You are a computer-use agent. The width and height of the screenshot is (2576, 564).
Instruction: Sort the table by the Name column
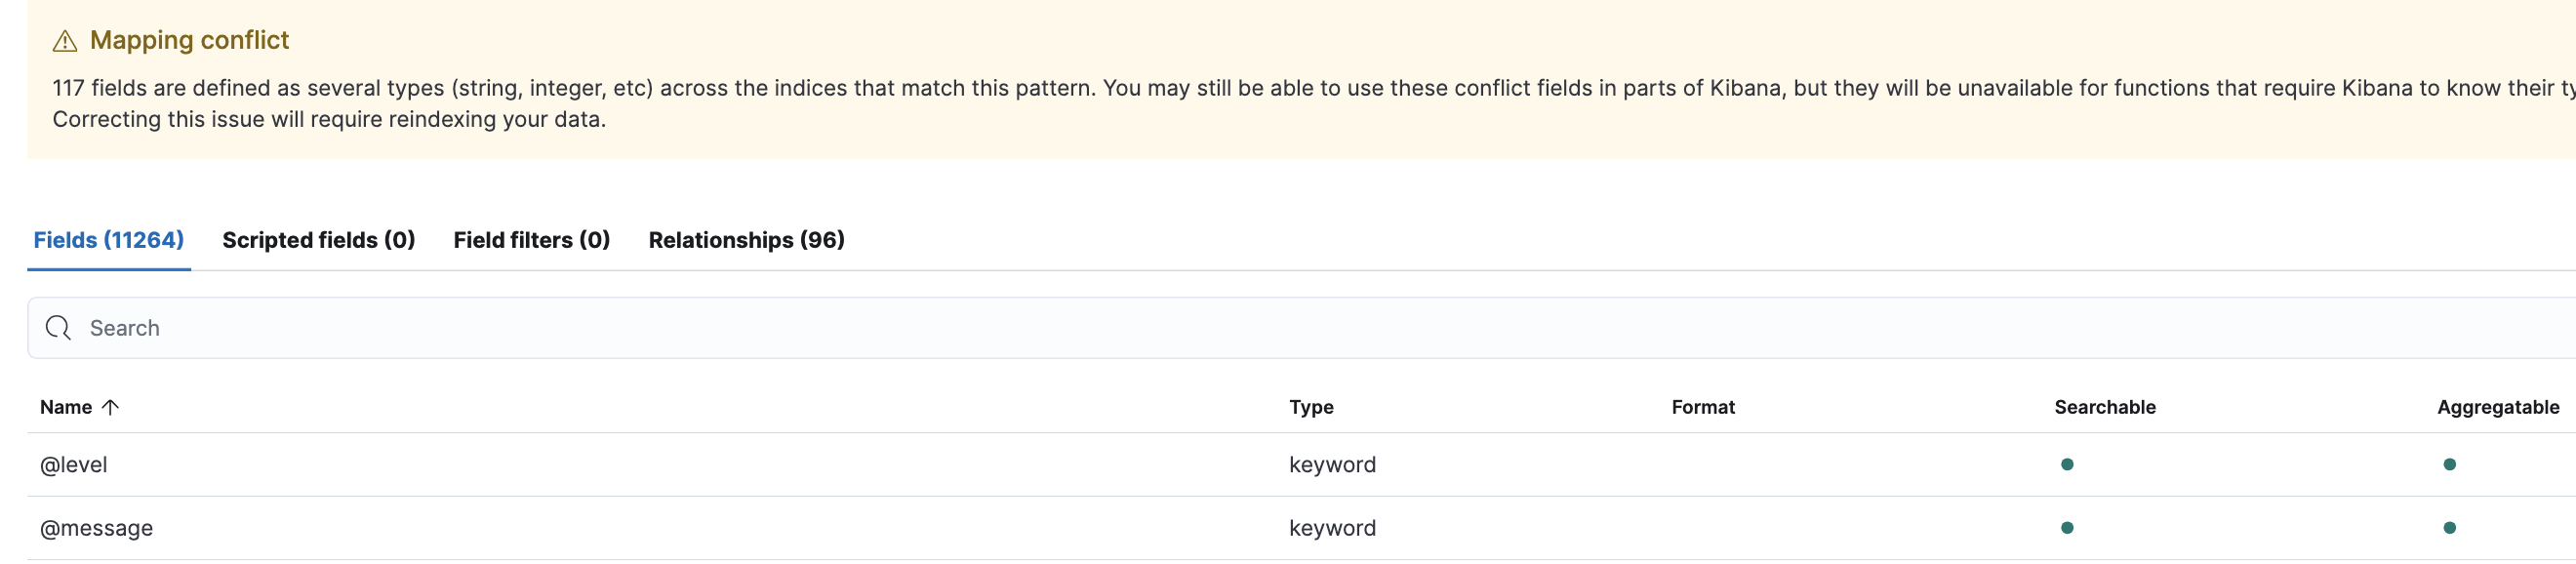pyautogui.click(x=68, y=407)
